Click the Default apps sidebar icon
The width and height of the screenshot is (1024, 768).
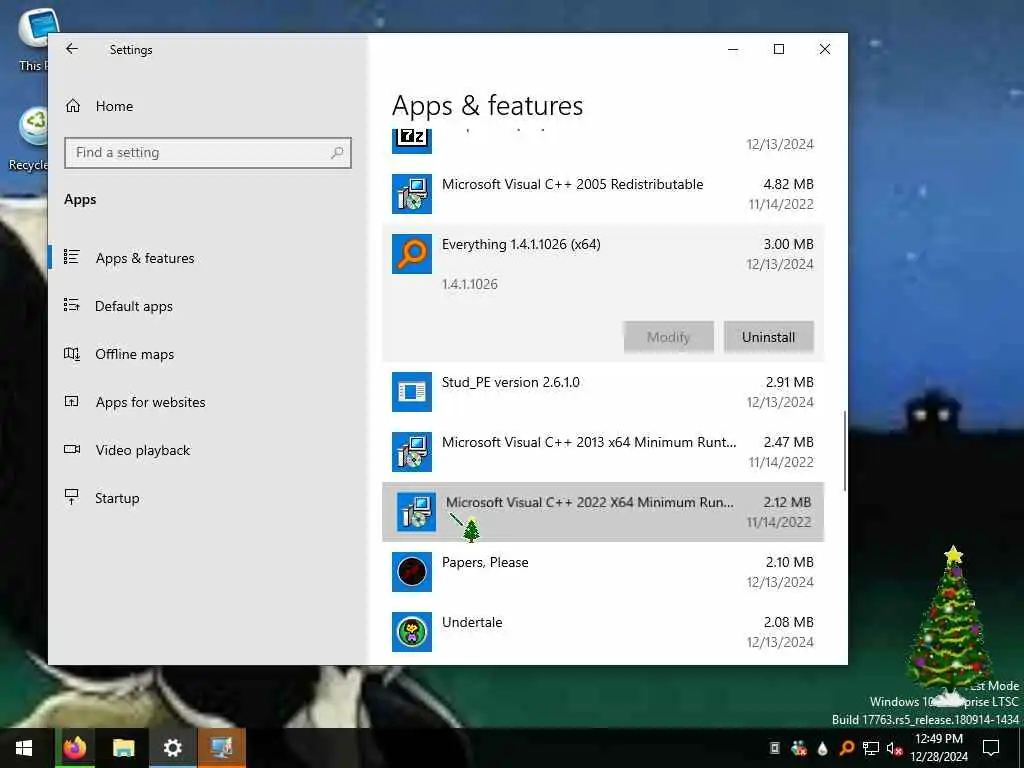point(72,305)
